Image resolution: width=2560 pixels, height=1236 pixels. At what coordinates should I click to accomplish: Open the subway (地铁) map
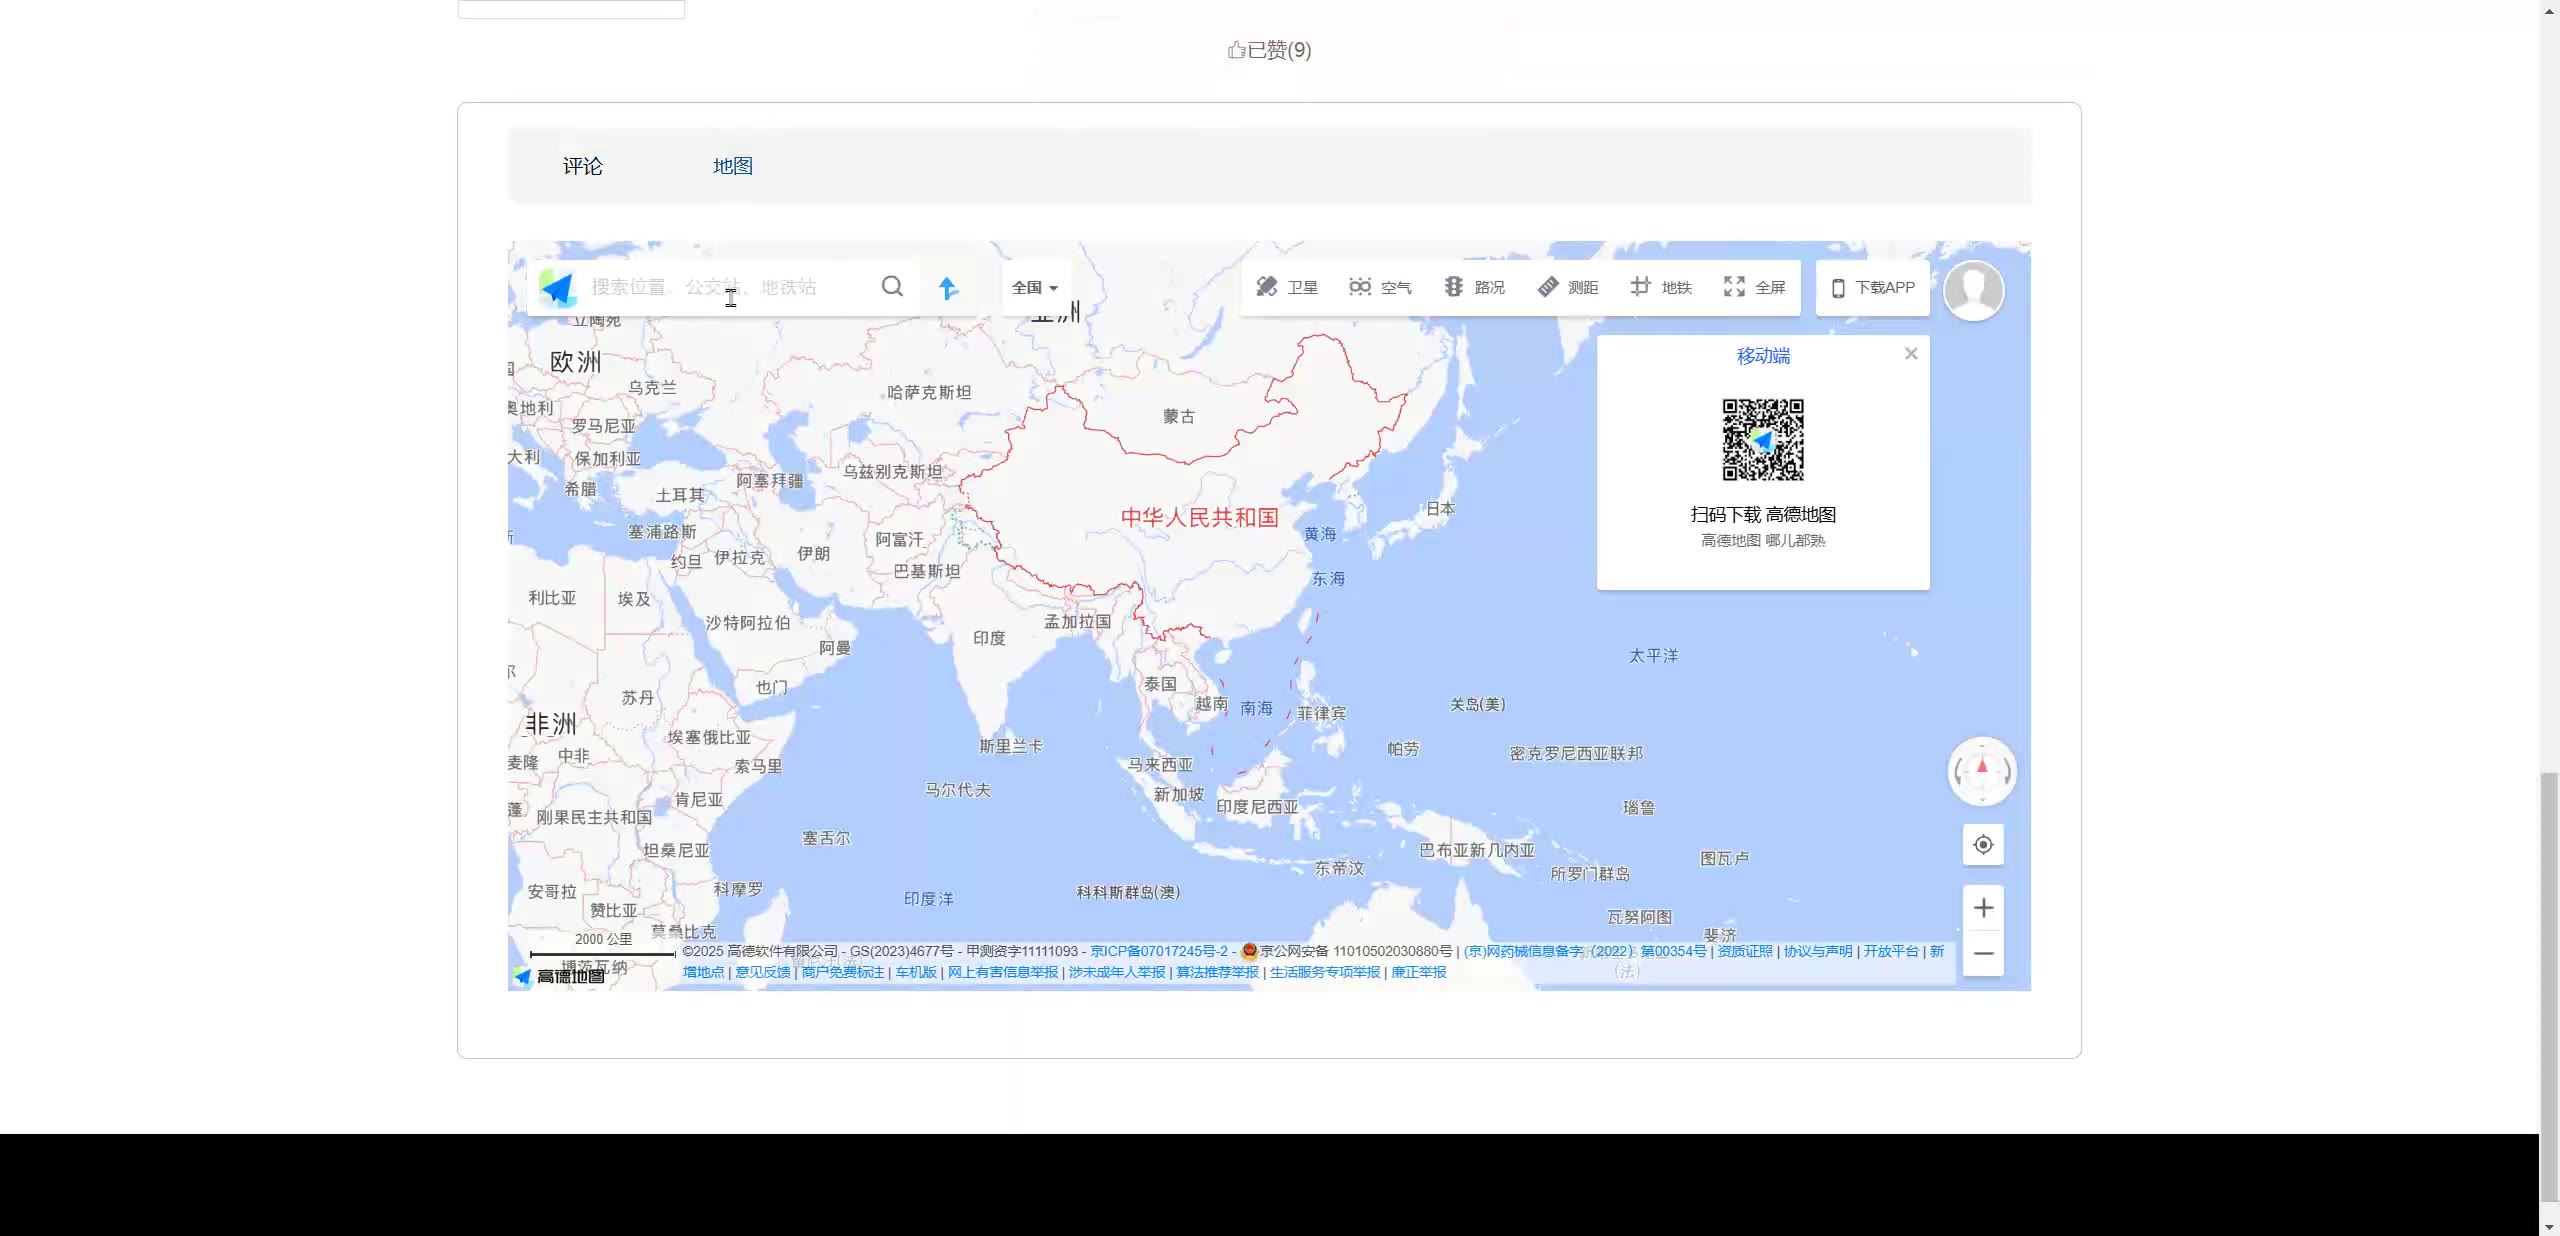[x=1660, y=288]
